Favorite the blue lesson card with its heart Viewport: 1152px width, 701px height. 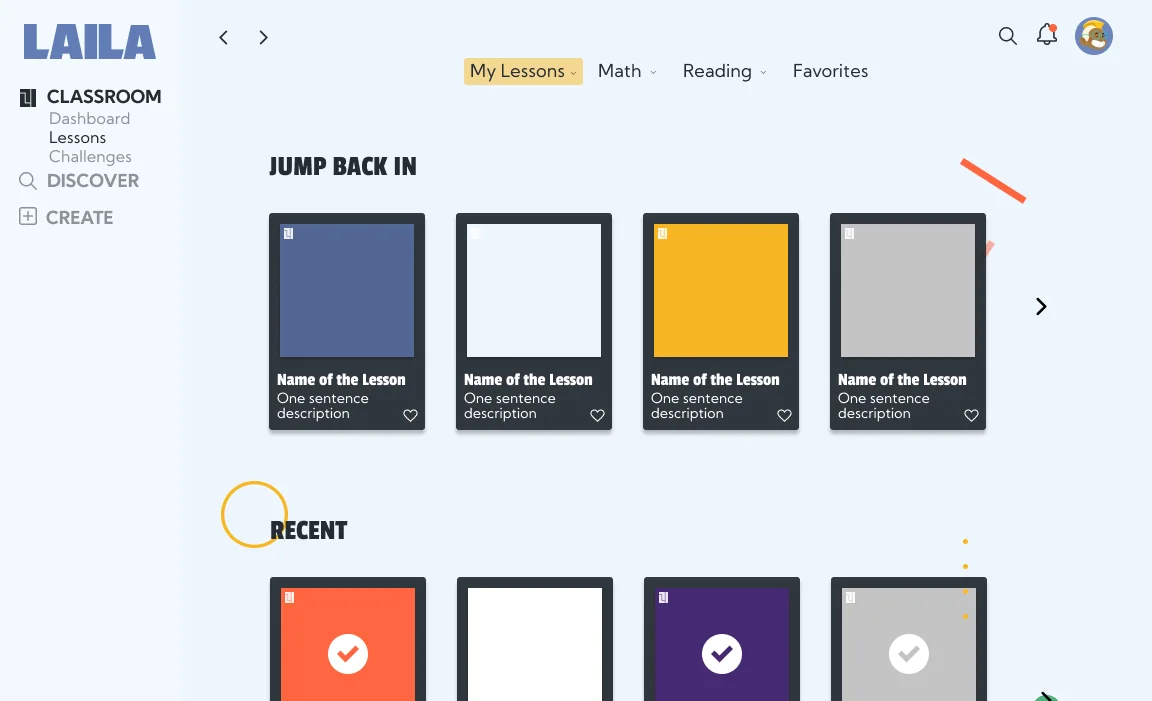pyautogui.click(x=411, y=415)
